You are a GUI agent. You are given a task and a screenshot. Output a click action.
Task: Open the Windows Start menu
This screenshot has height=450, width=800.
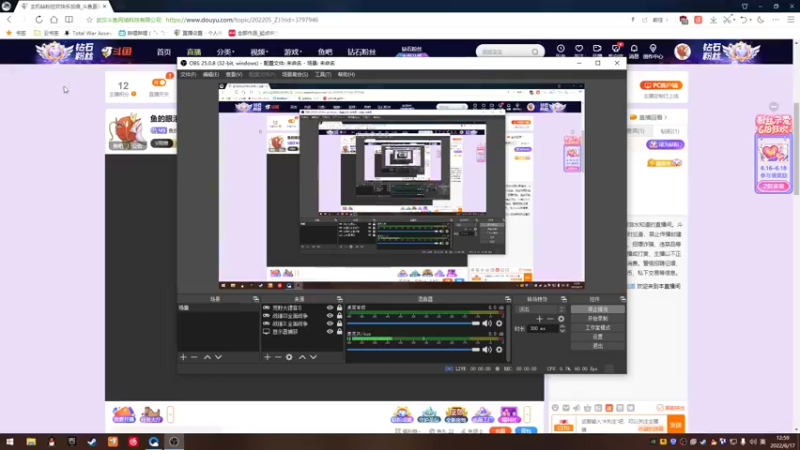(x=10, y=442)
